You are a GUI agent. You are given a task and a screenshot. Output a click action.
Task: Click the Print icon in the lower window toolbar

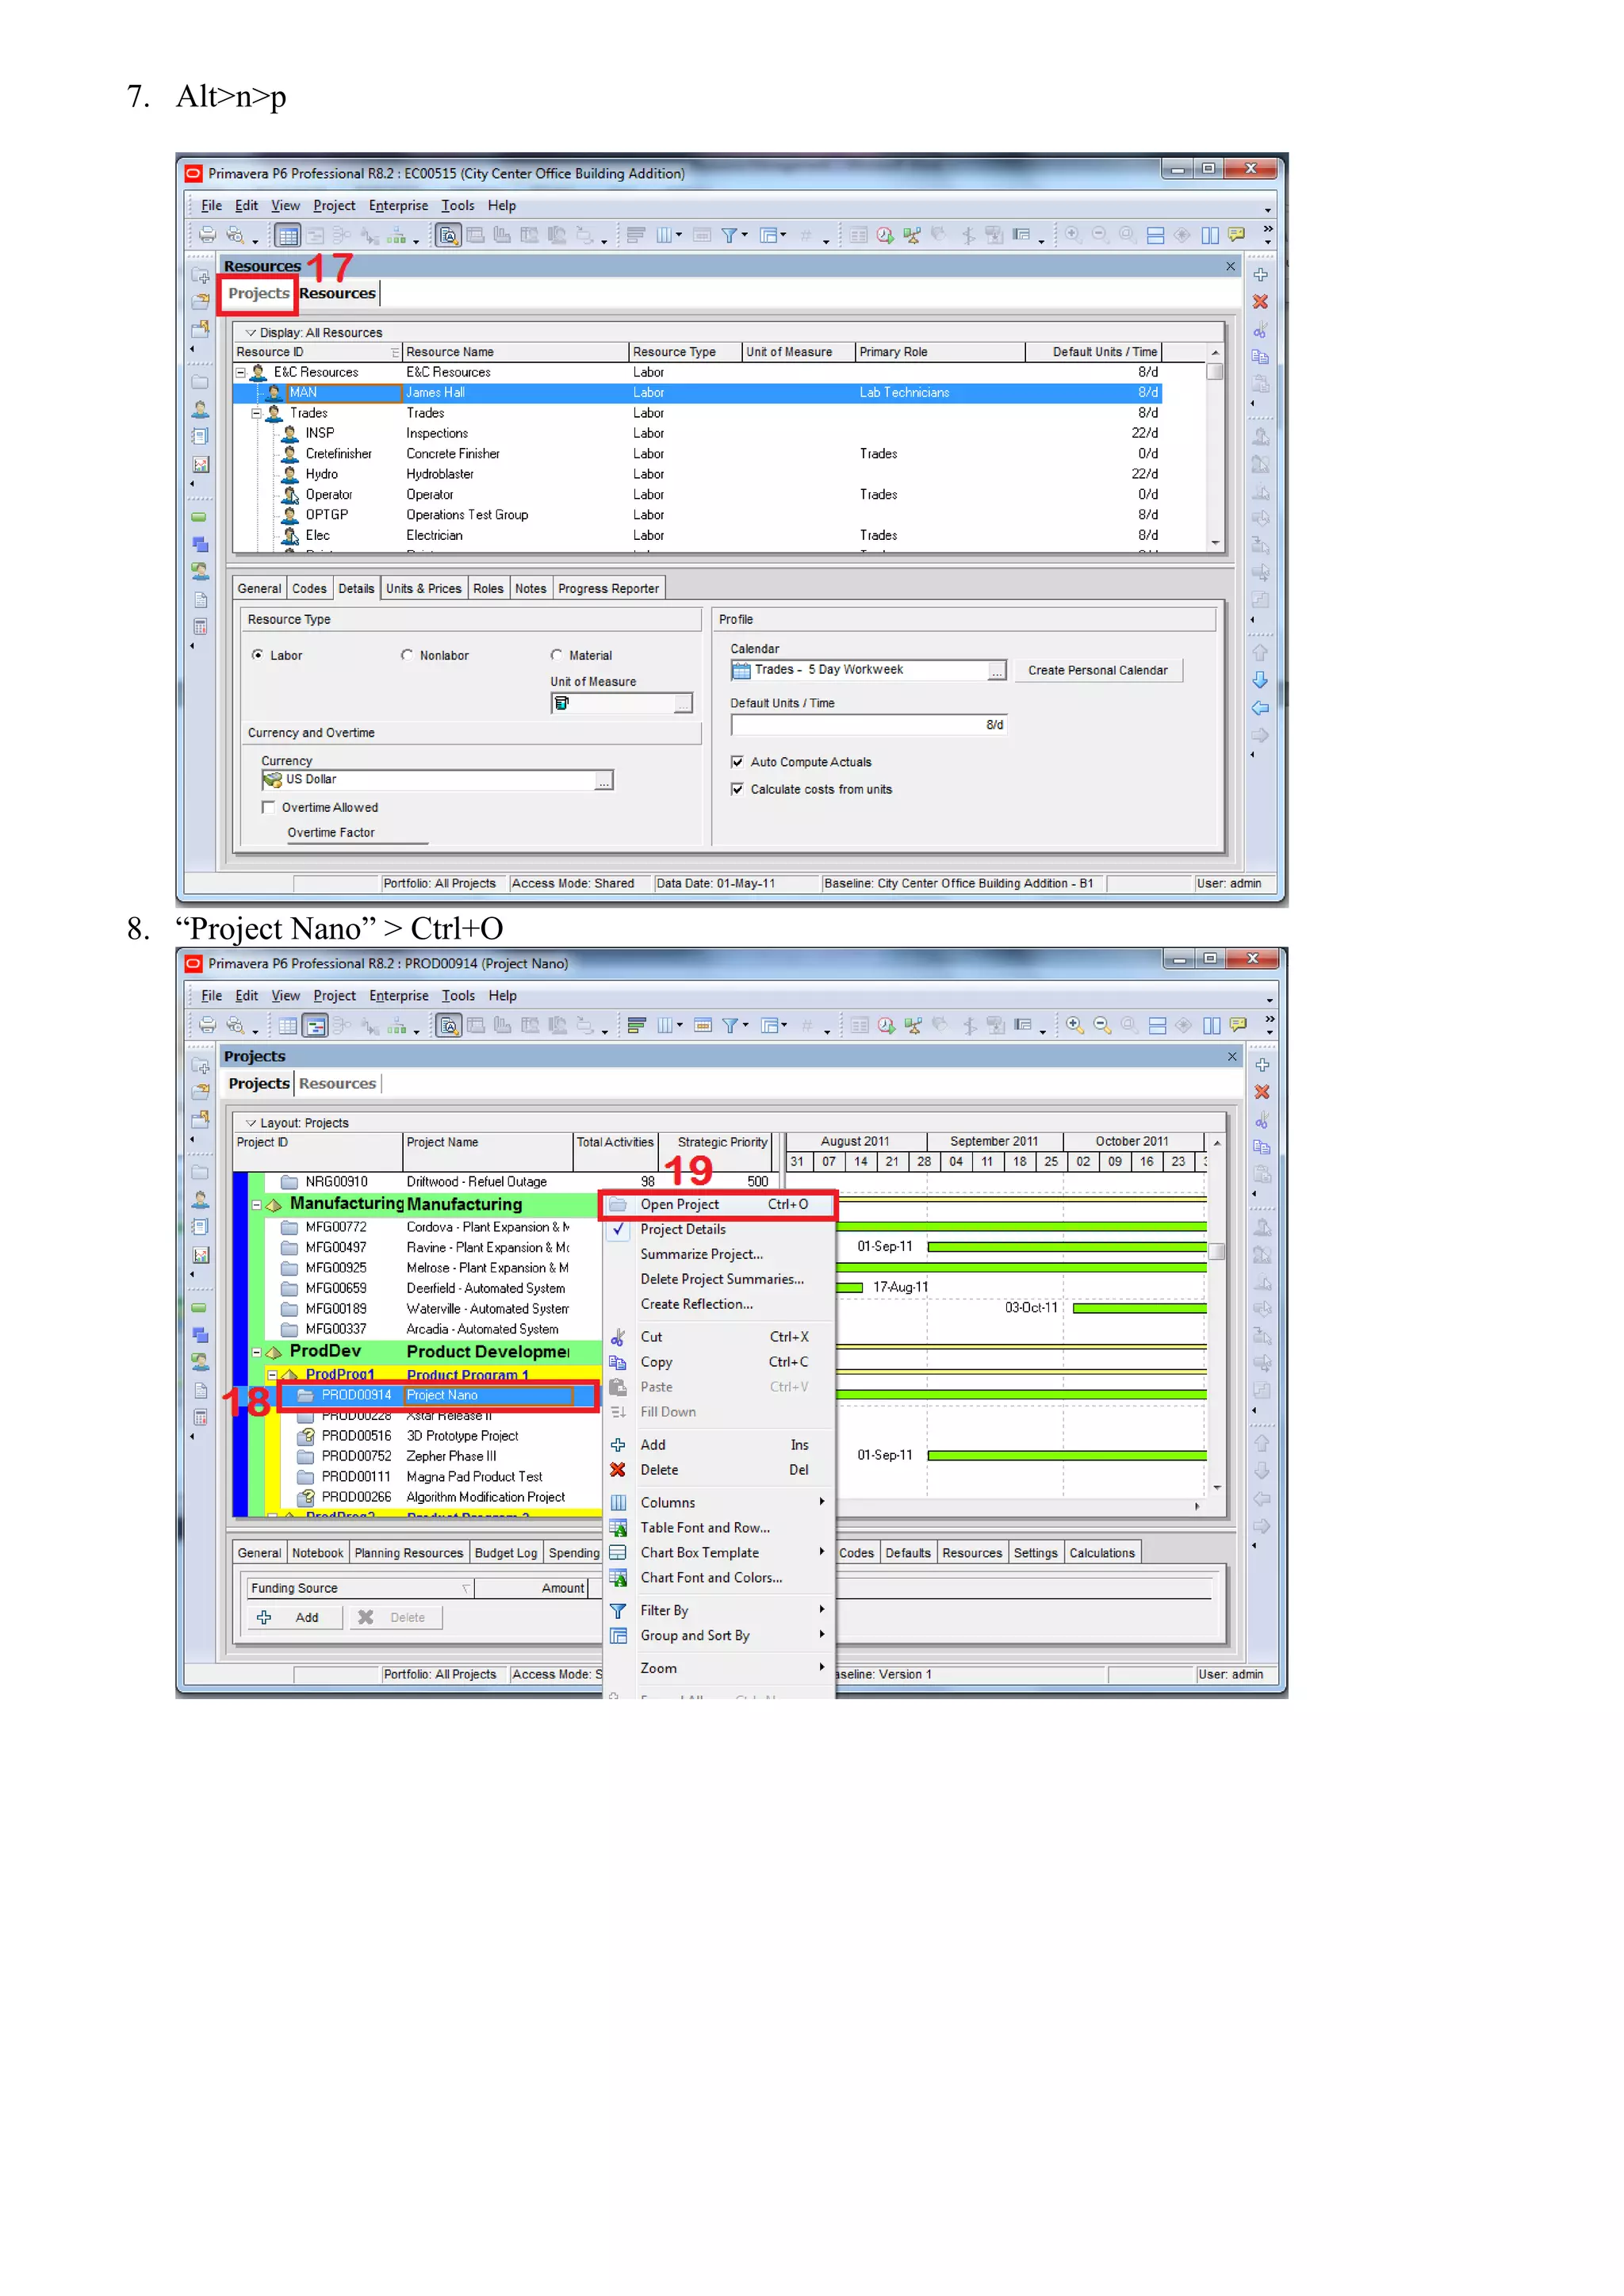coord(207,1025)
